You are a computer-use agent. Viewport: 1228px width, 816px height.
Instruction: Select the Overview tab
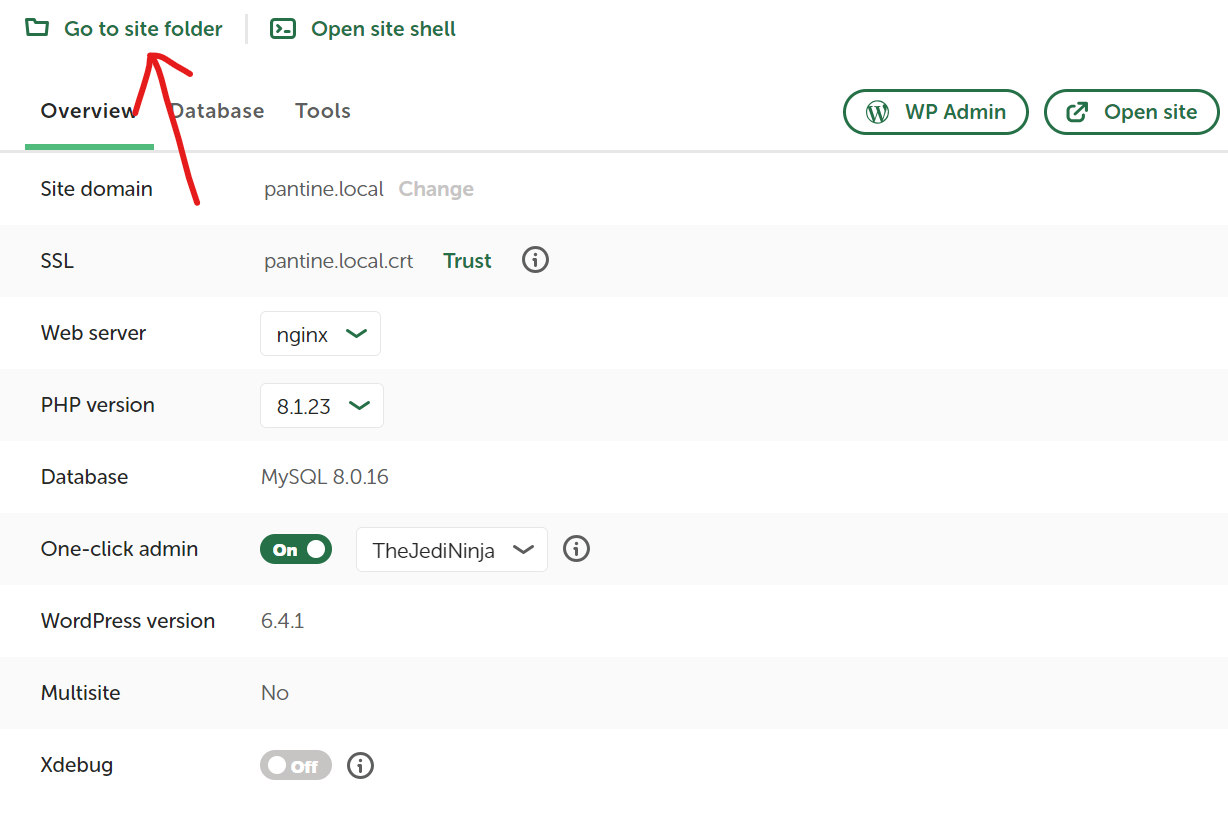[88, 110]
